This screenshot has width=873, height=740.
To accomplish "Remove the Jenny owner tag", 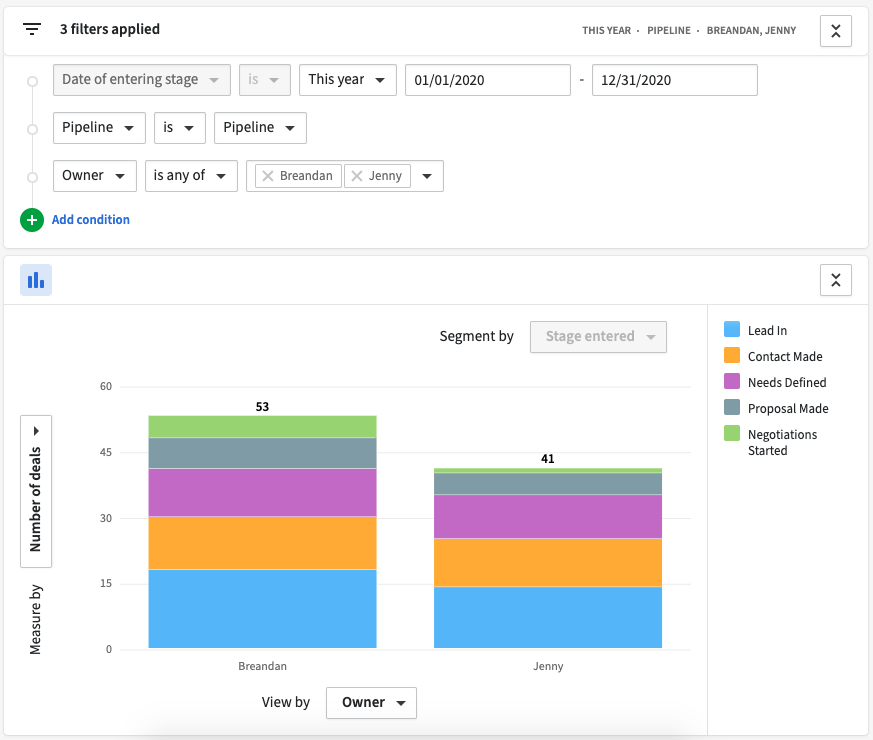I will [x=357, y=176].
